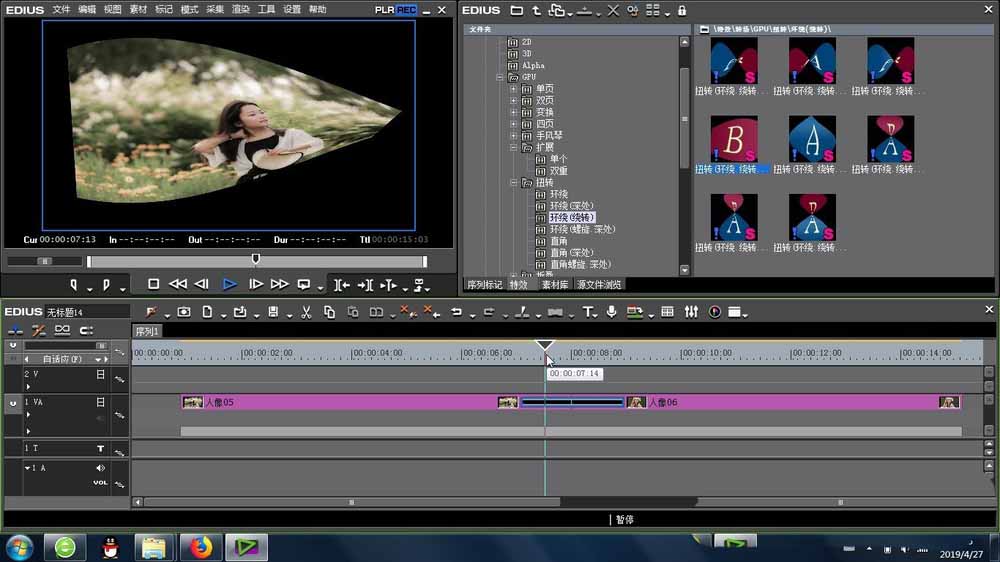The width and height of the screenshot is (1000, 562).
Task: Click the Fast Forward button in the player
Action: [279, 284]
